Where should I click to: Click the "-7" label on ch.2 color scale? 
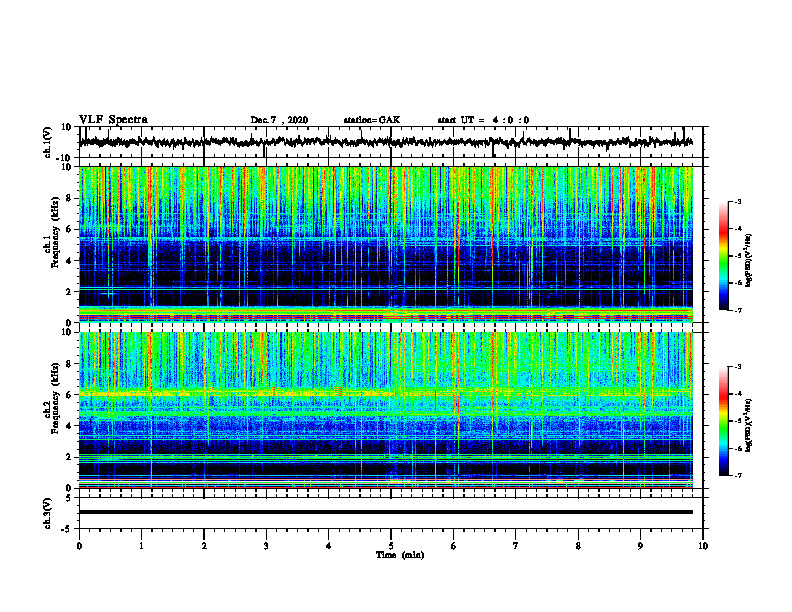[737, 475]
